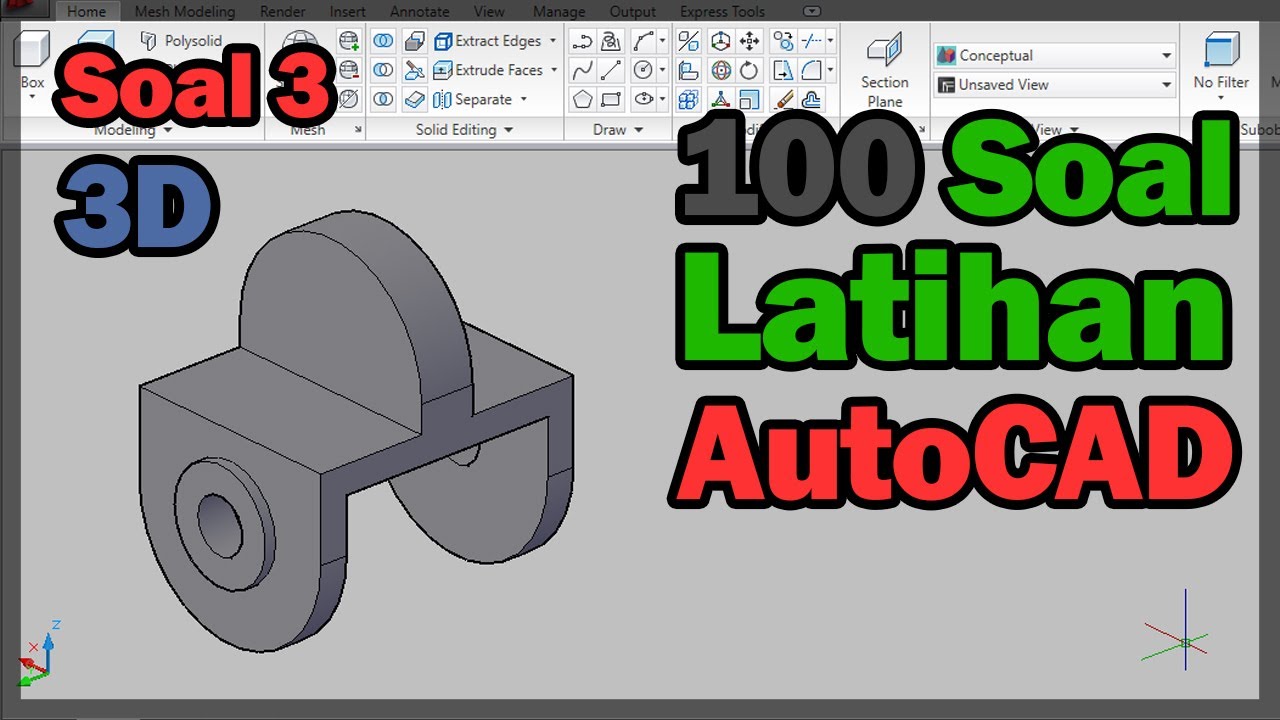Viewport: 1280px width, 720px height.
Task: Click the No Filter subobject button
Action: 1221,66
